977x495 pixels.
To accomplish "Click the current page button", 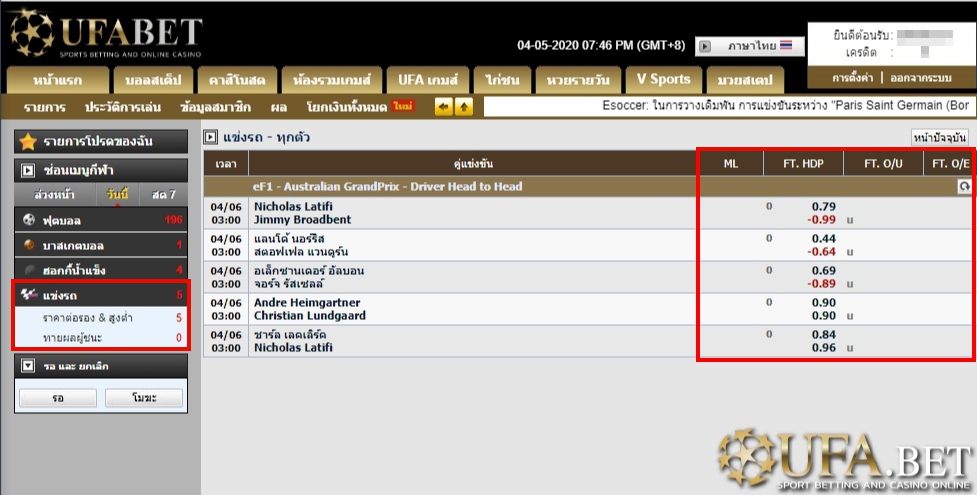I will [x=940, y=137].
